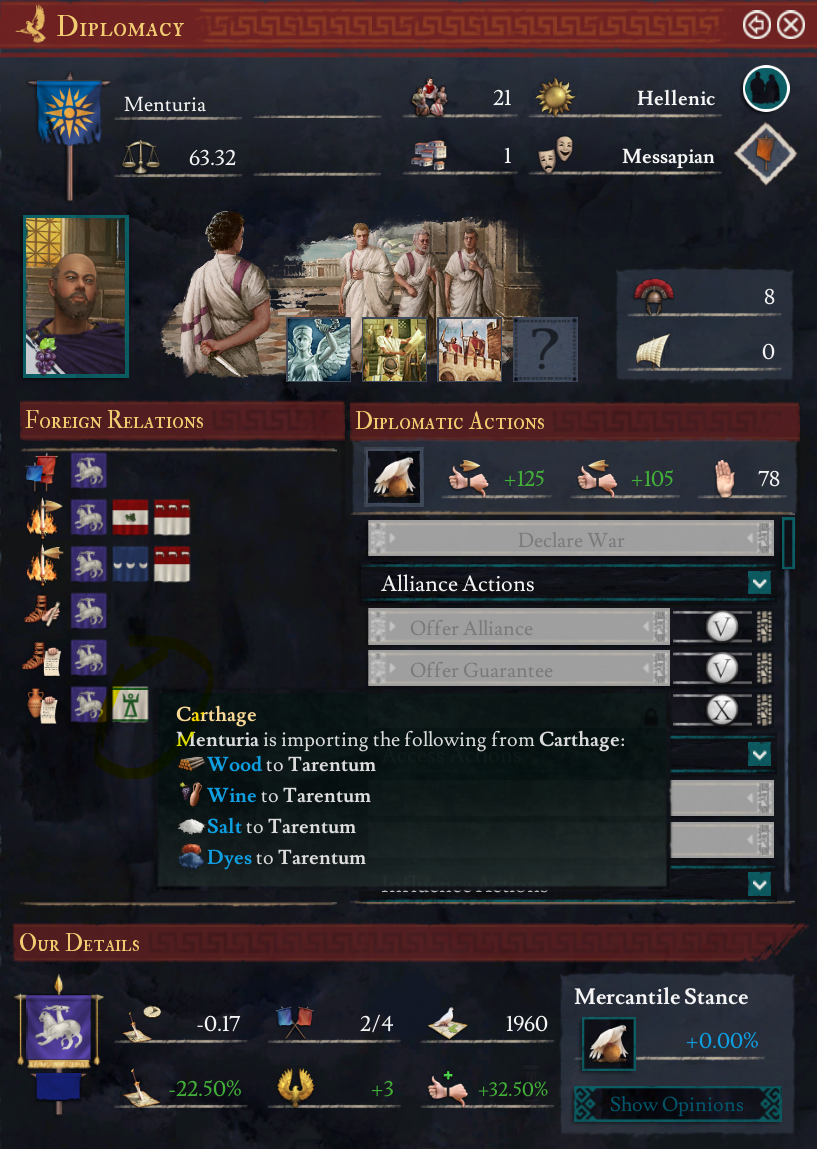Expand the Access Actions chevron behind the tooltip

click(760, 754)
